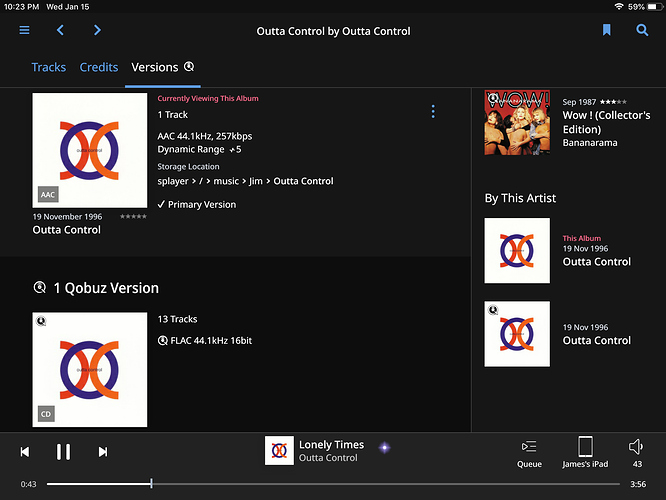The image size is (666, 500).
Task: Click the Qobuz magnifier icon on Versions tab
Action: click(189, 67)
